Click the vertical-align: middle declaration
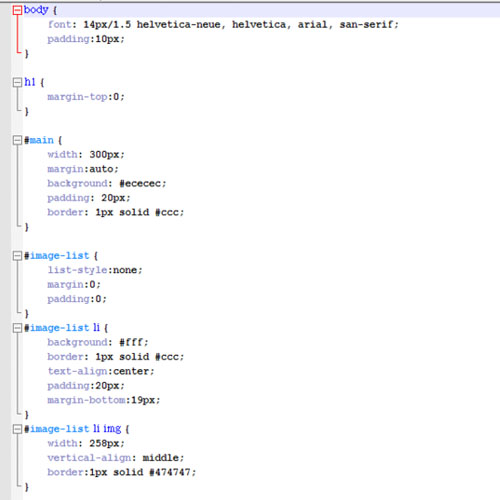The width and height of the screenshot is (500, 500). (x=115, y=458)
